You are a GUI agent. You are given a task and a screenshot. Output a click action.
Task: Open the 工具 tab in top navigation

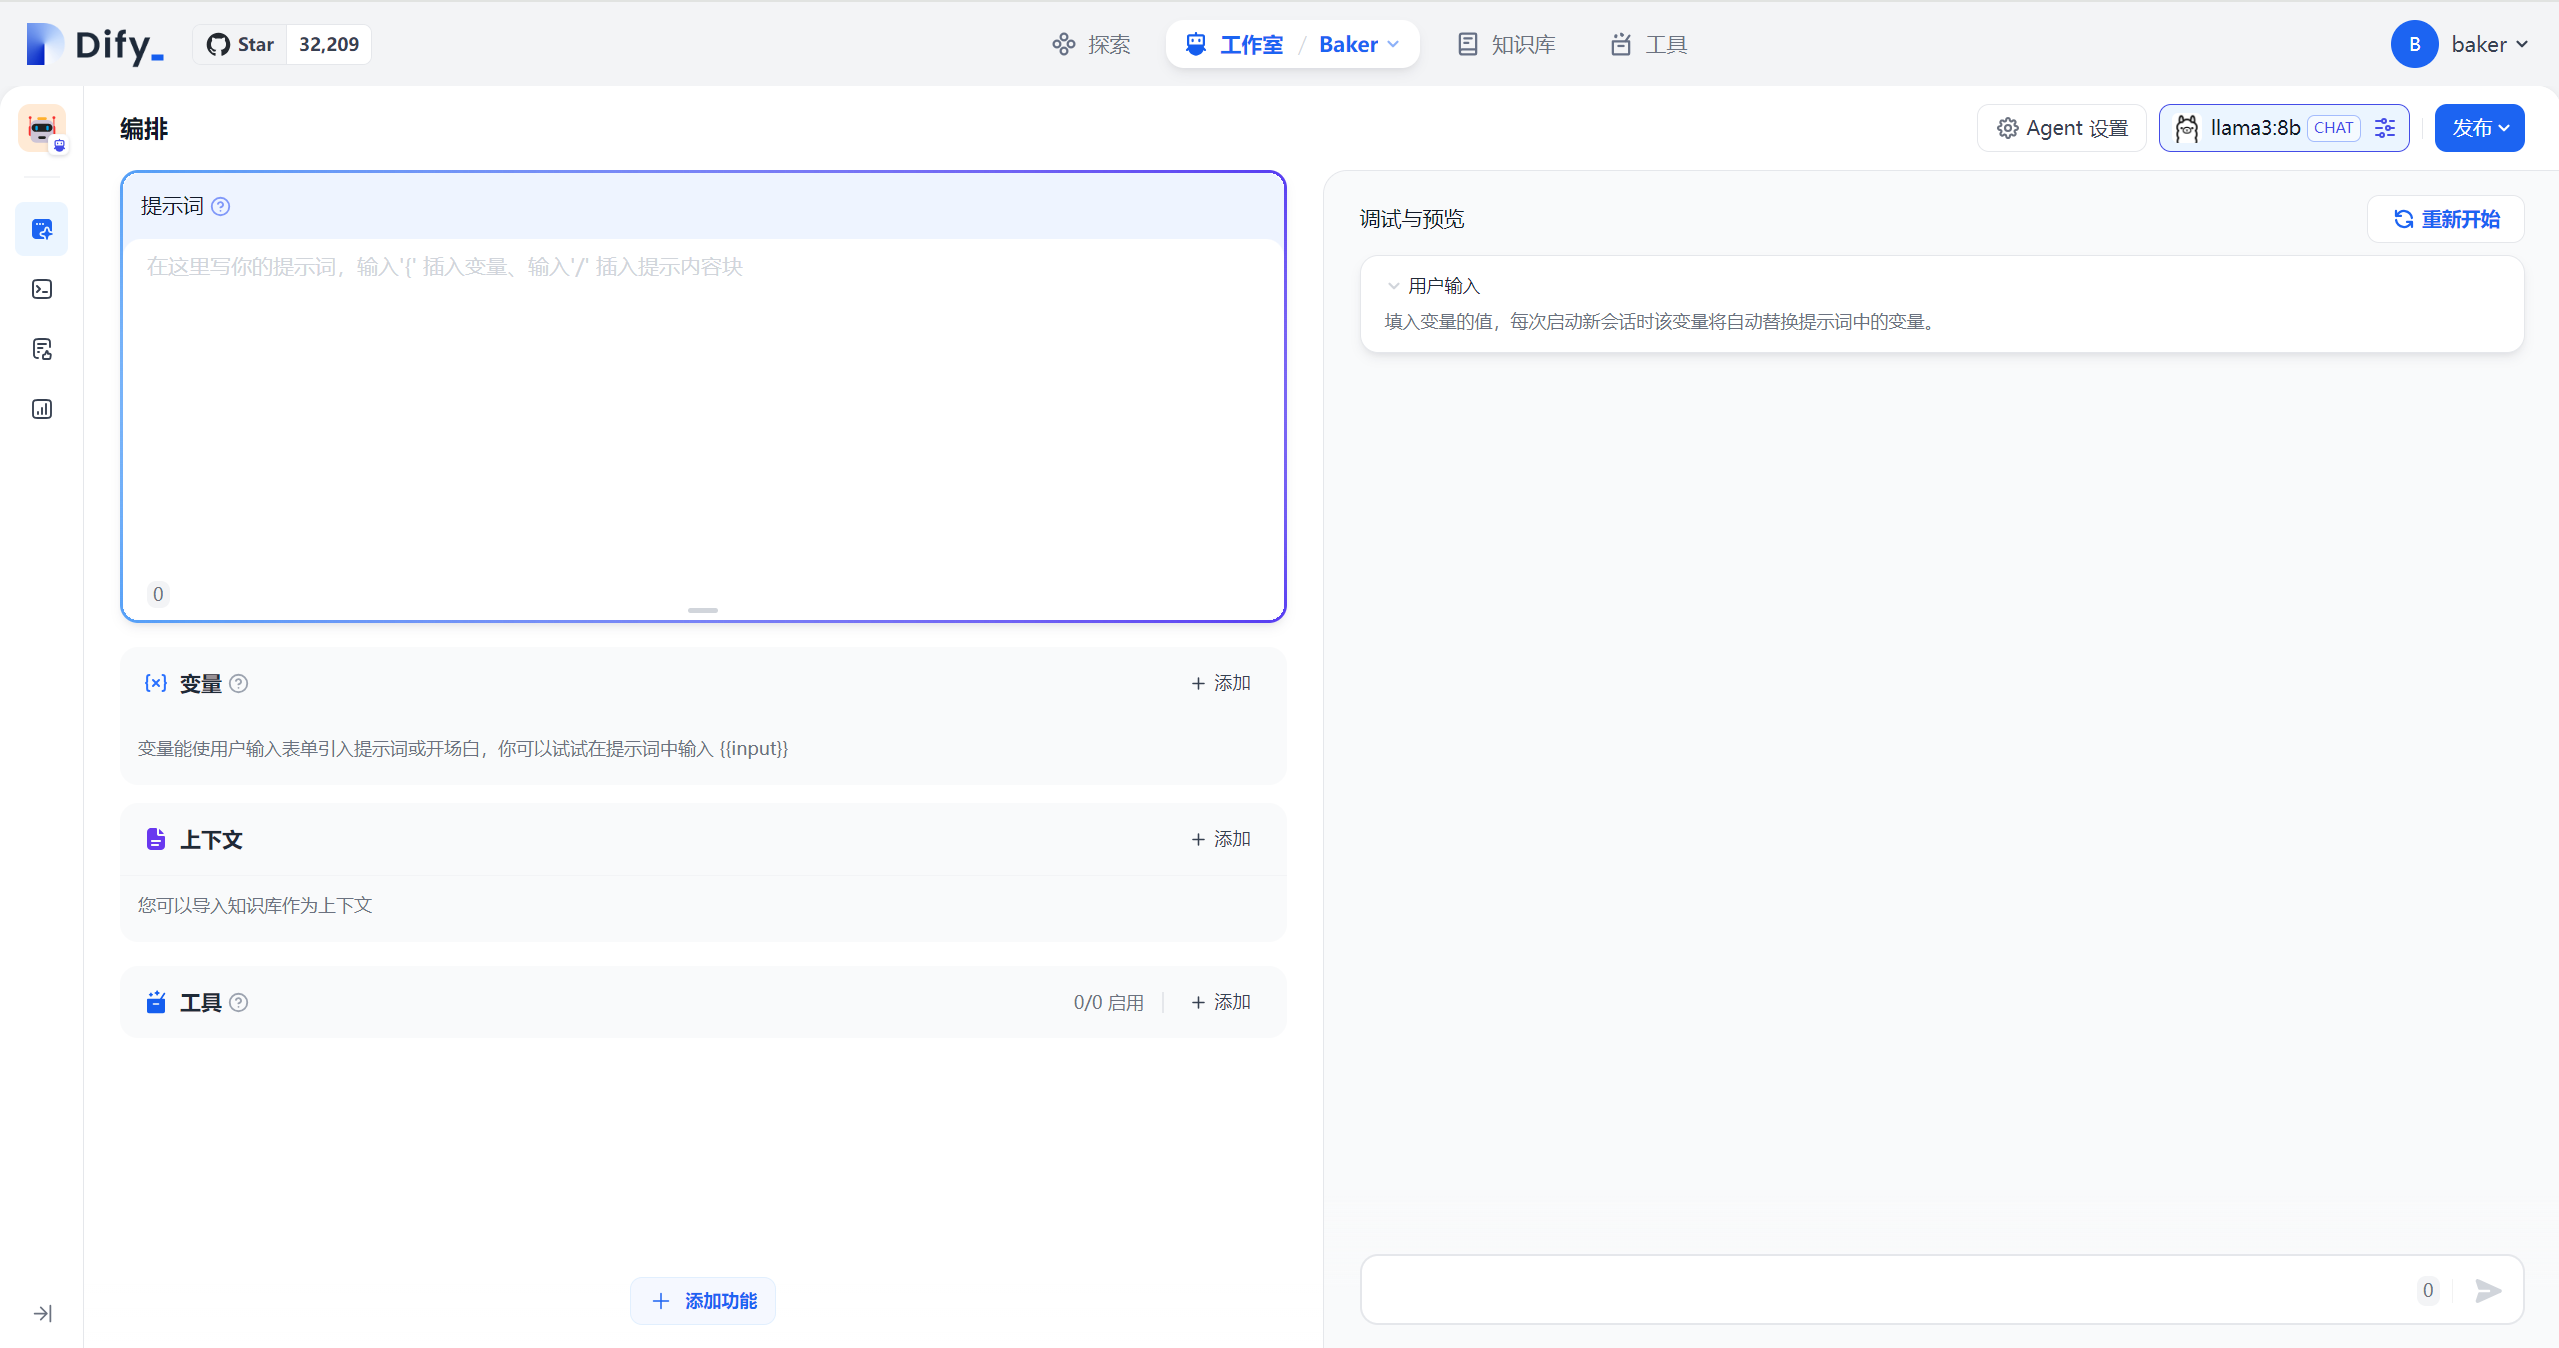point(1649,44)
